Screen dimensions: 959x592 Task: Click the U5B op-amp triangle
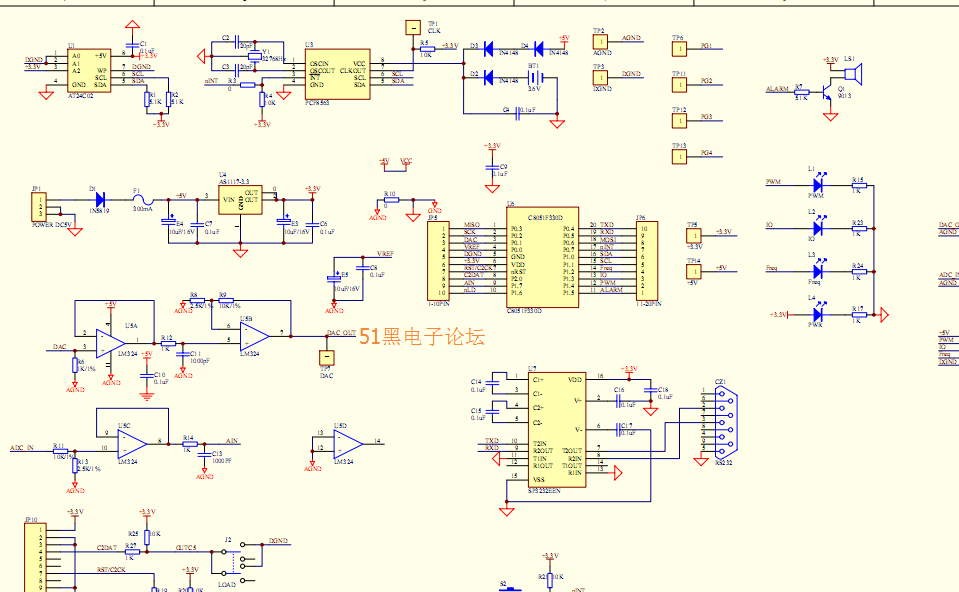click(x=254, y=336)
